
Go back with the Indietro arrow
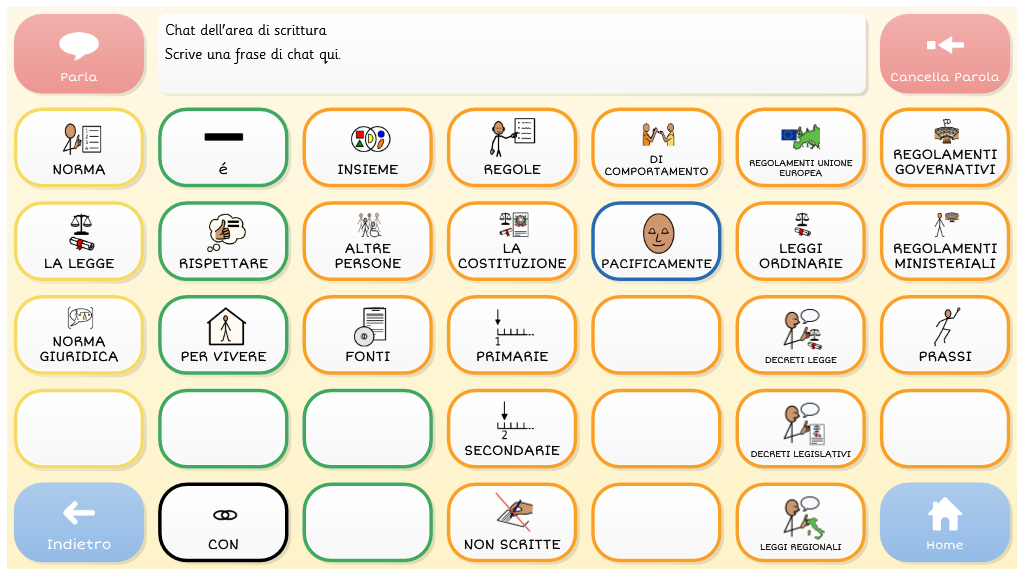click(79, 524)
